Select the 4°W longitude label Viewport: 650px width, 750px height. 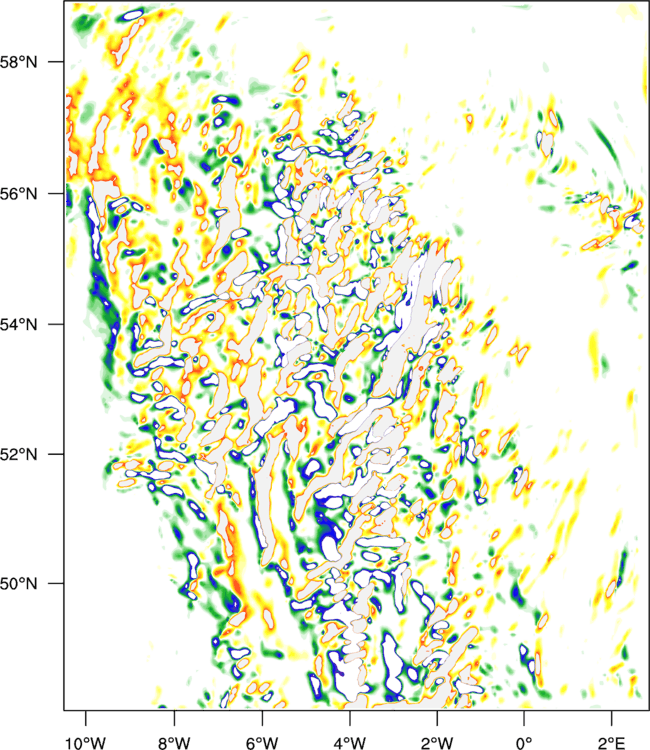350,742
